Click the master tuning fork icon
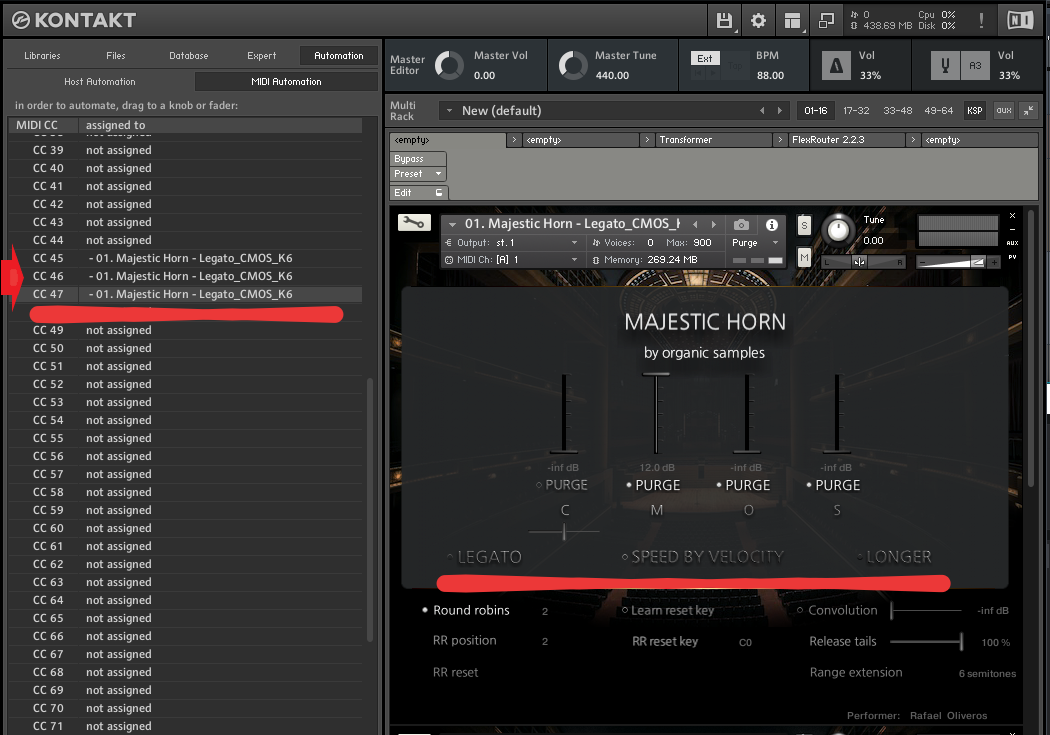Screen dimensions: 1050x735 tap(945, 66)
